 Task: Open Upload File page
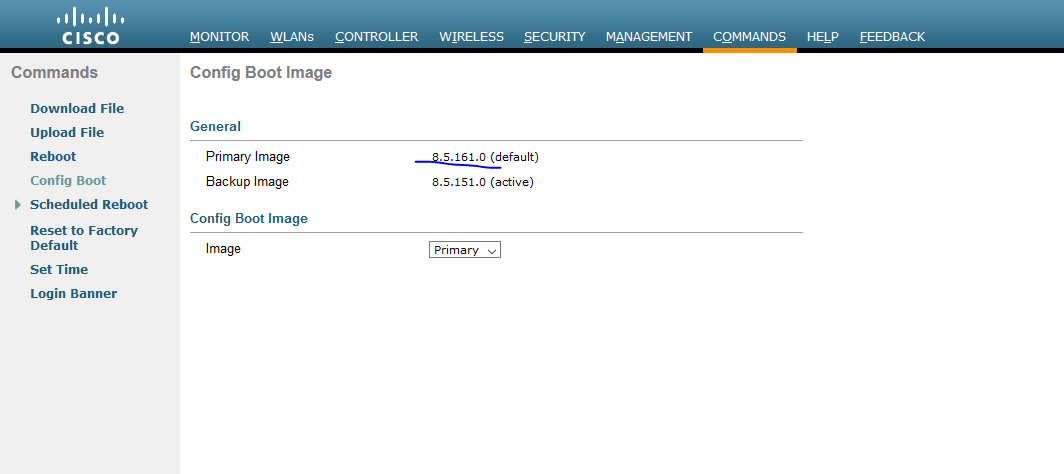click(x=67, y=132)
